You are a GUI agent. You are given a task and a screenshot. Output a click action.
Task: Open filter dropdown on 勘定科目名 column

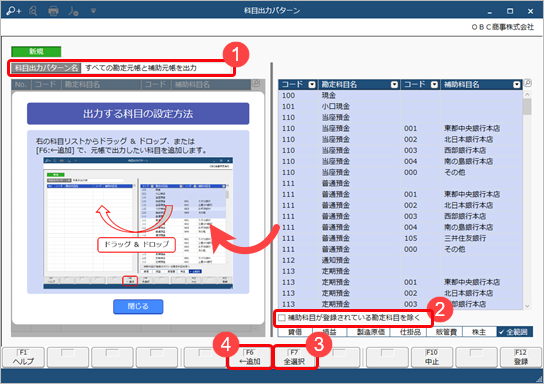point(394,85)
